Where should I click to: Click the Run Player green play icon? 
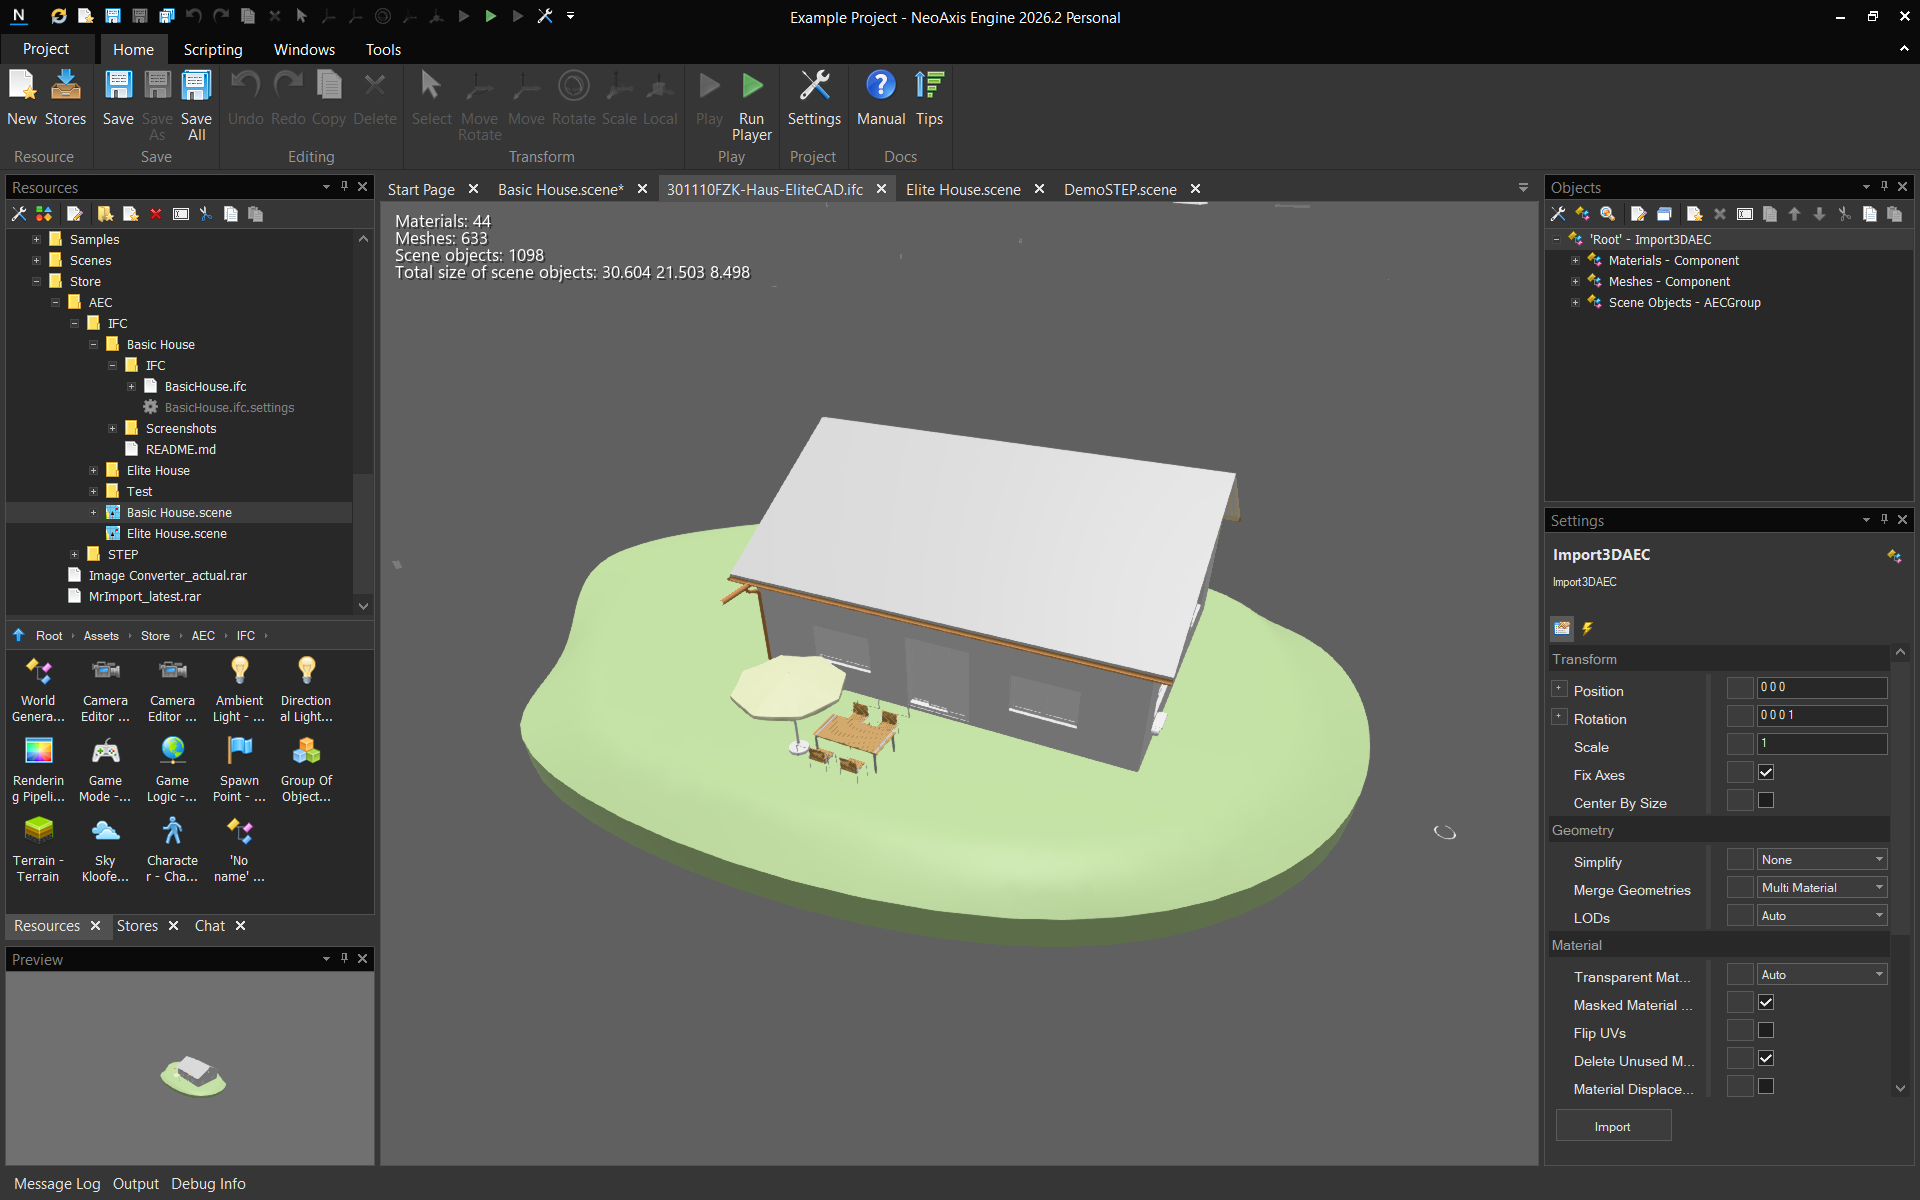coord(752,86)
